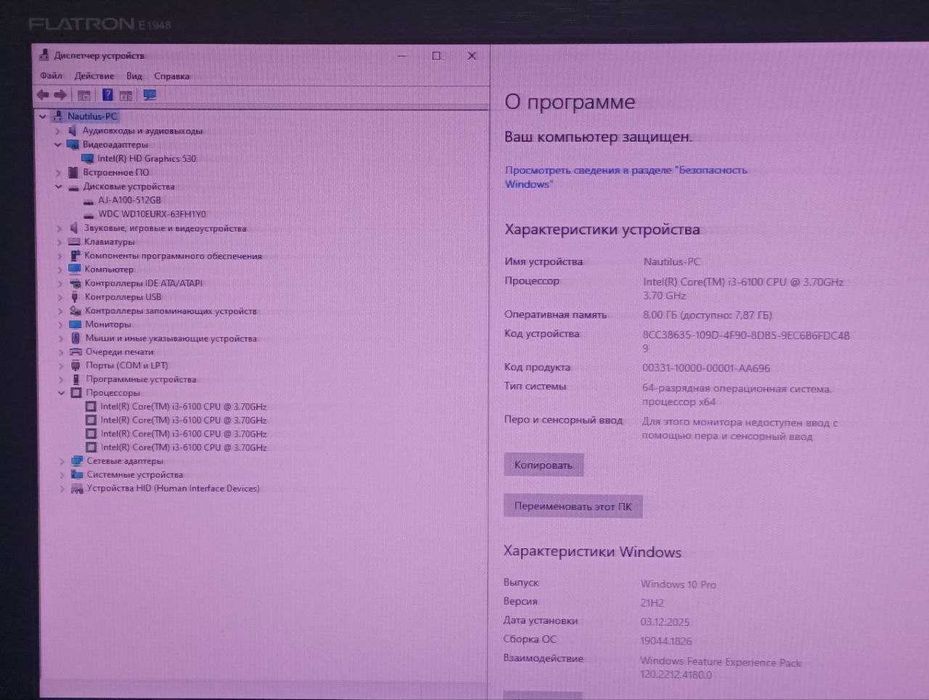Screen dimensions: 929x700
Task: Click Переименовать этот ПК button
Action: (x=573, y=506)
